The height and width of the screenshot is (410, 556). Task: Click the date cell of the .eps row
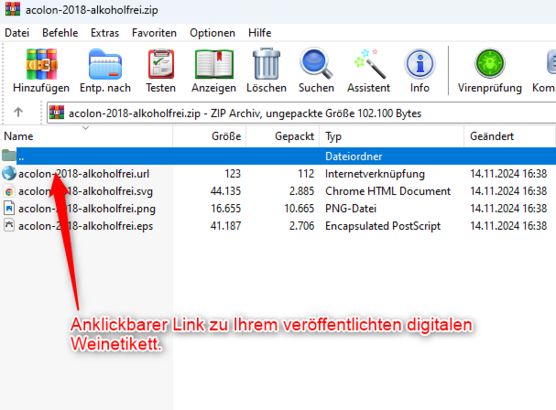(x=508, y=226)
